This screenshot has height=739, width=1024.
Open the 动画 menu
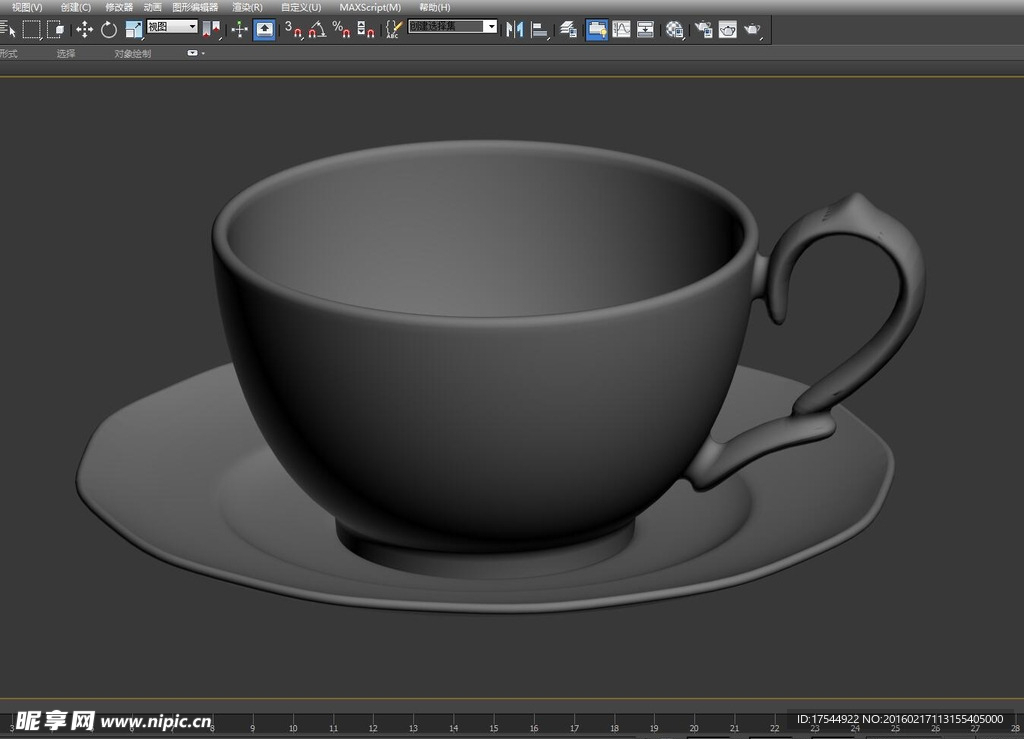[153, 7]
